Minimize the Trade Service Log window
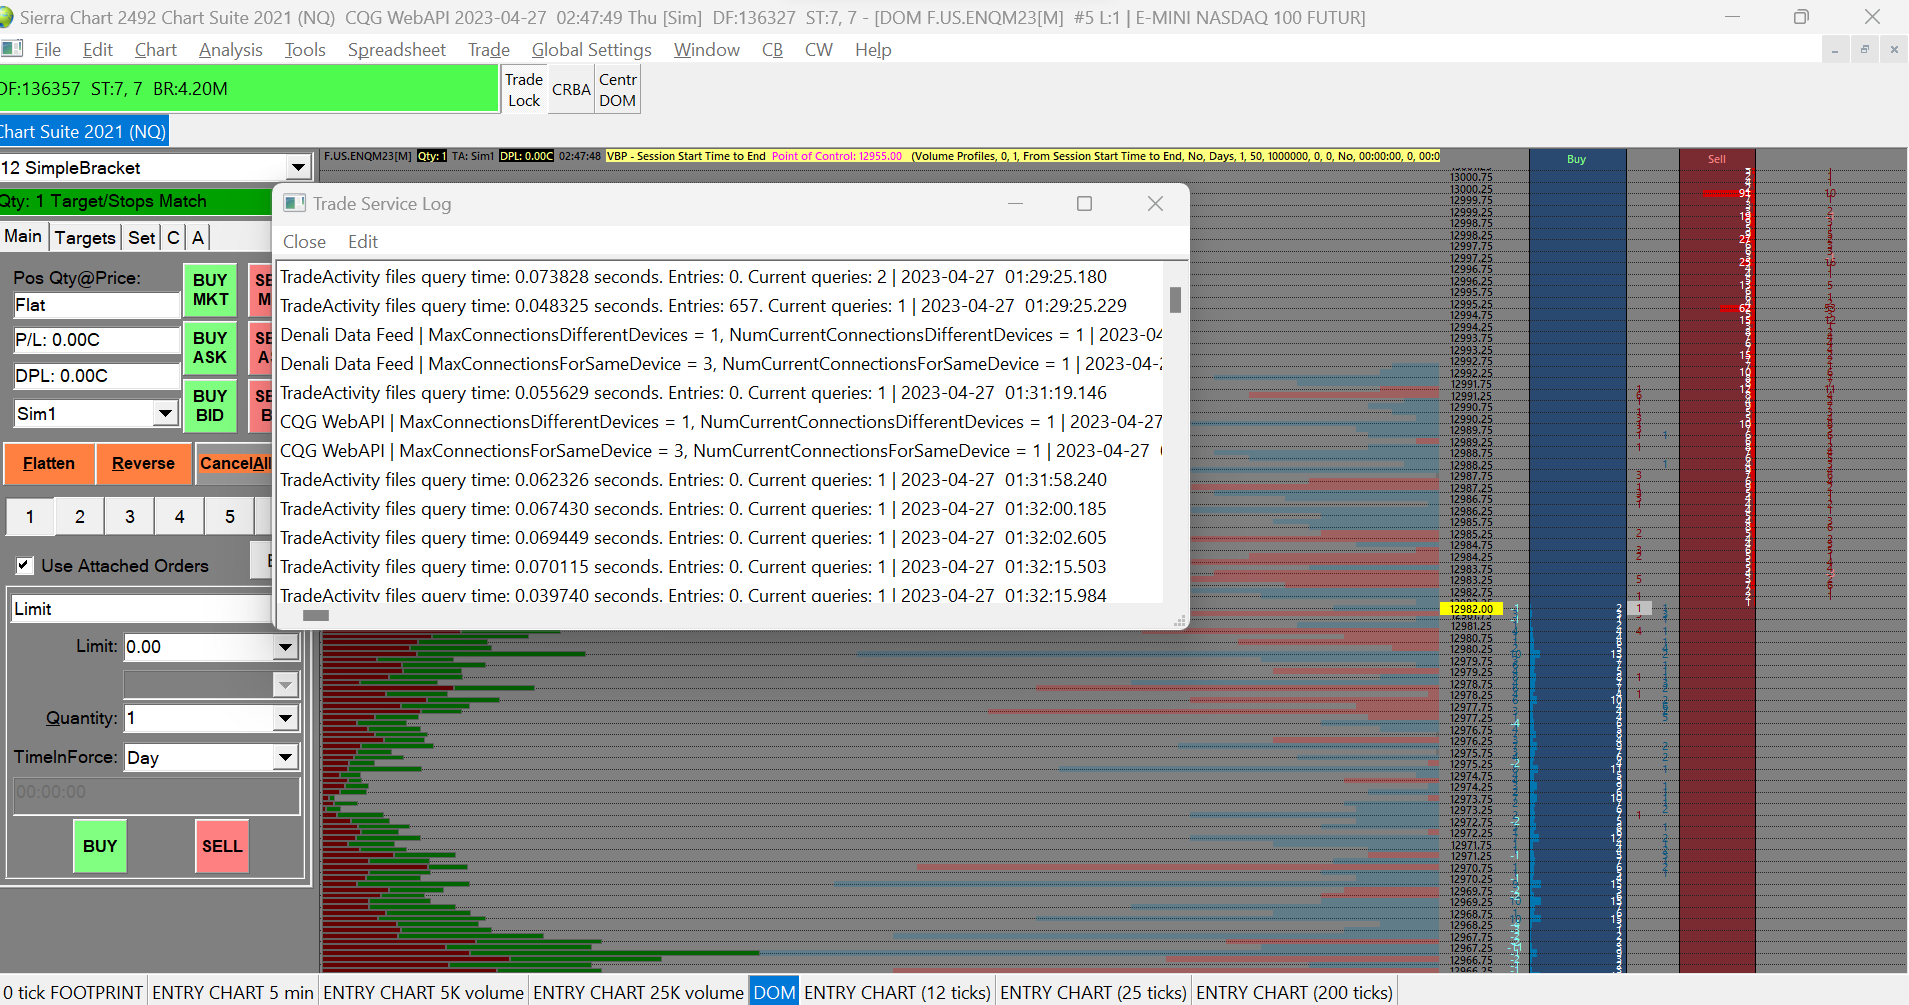Image resolution: width=1909 pixels, height=1005 pixels. (x=1015, y=203)
